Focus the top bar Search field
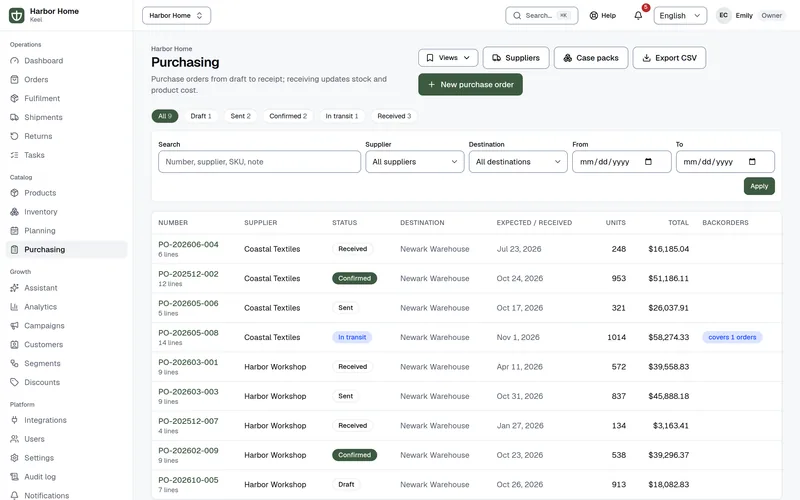The height and width of the screenshot is (500, 800). tap(542, 15)
